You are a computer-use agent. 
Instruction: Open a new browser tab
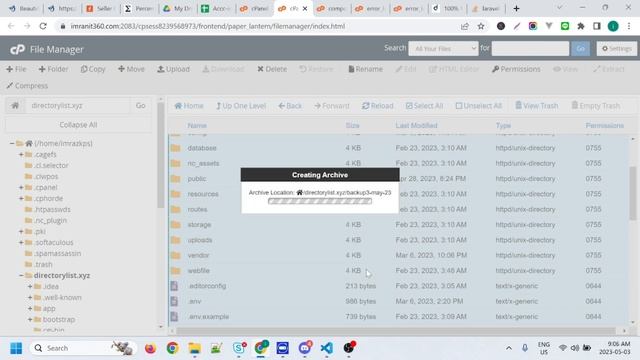click(x=516, y=8)
